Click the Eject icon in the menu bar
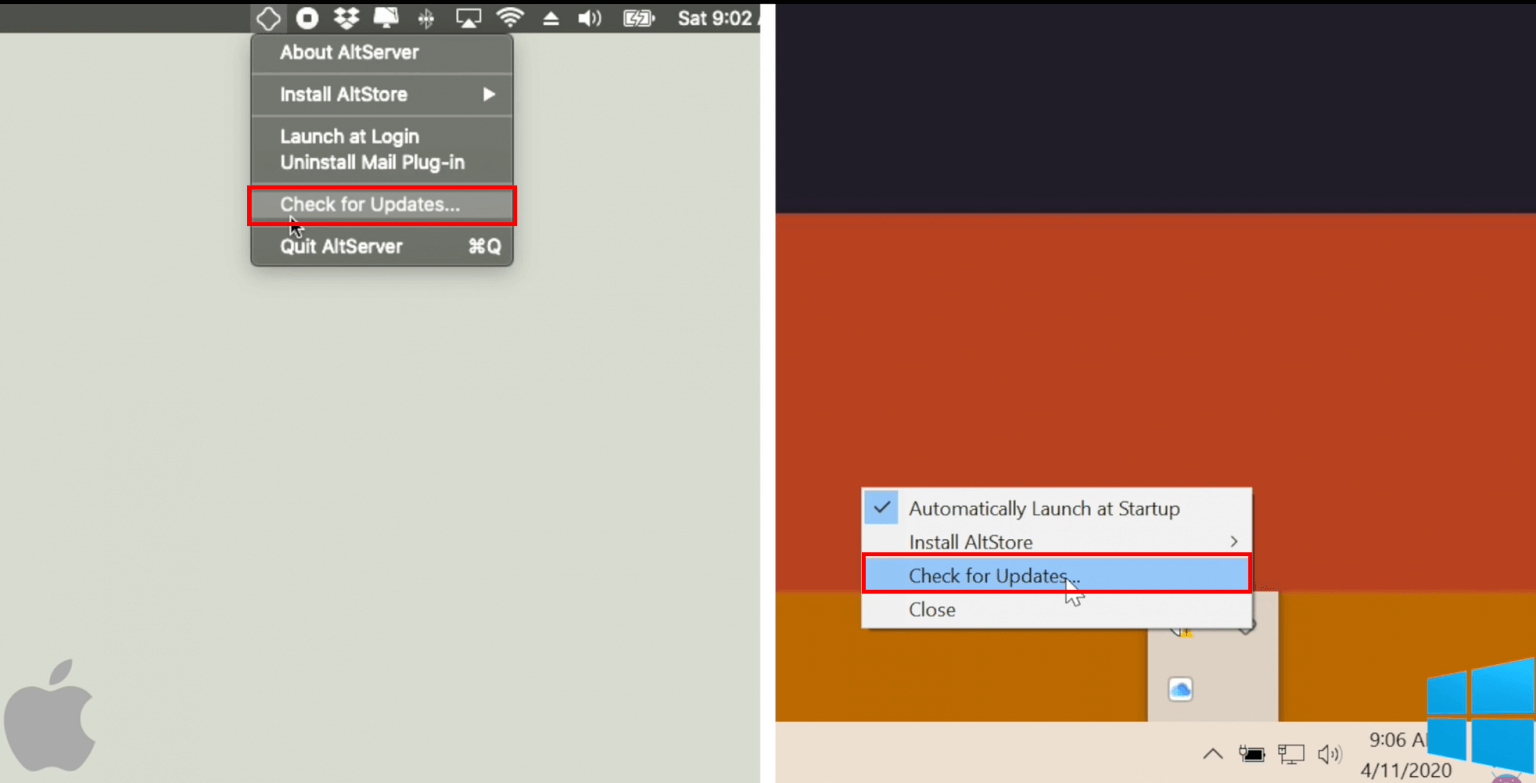The height and width of the screenshot is (783, 1536). (551, 17)
